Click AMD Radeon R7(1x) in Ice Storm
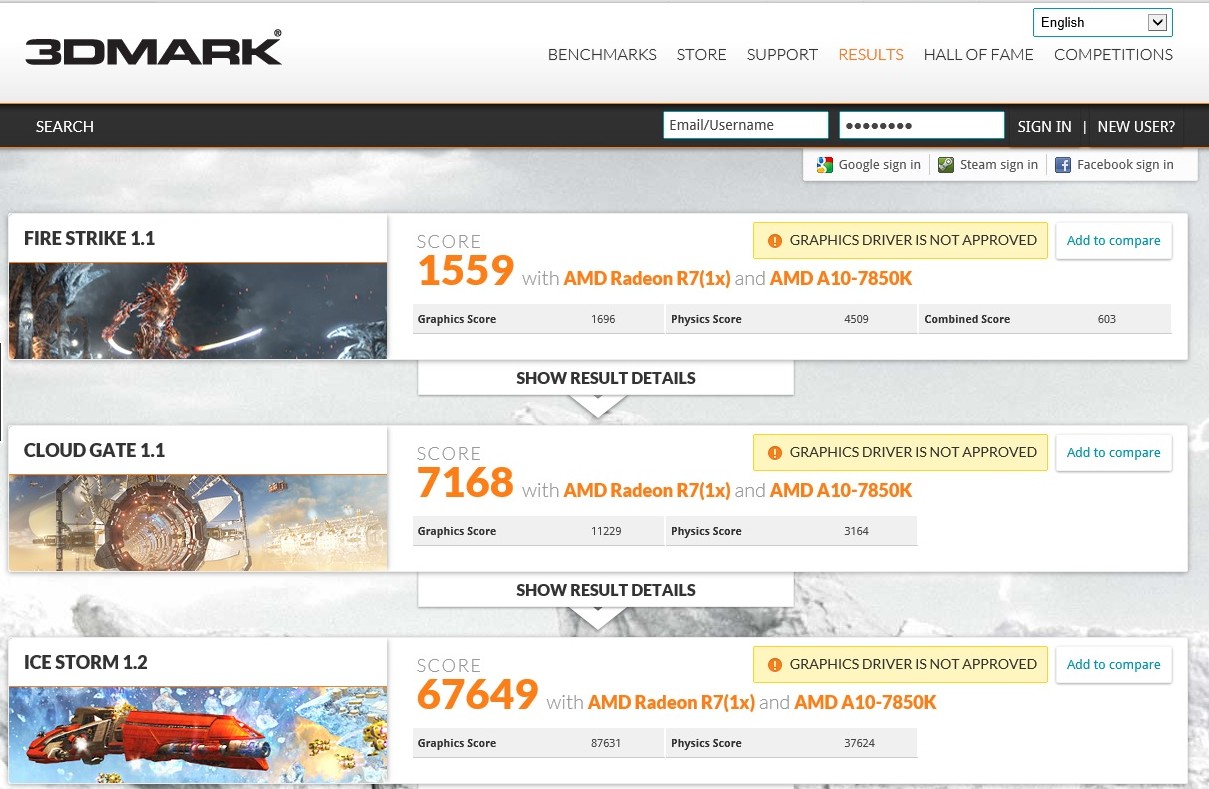Viewport: 1209px width, 789px height. 671,702
